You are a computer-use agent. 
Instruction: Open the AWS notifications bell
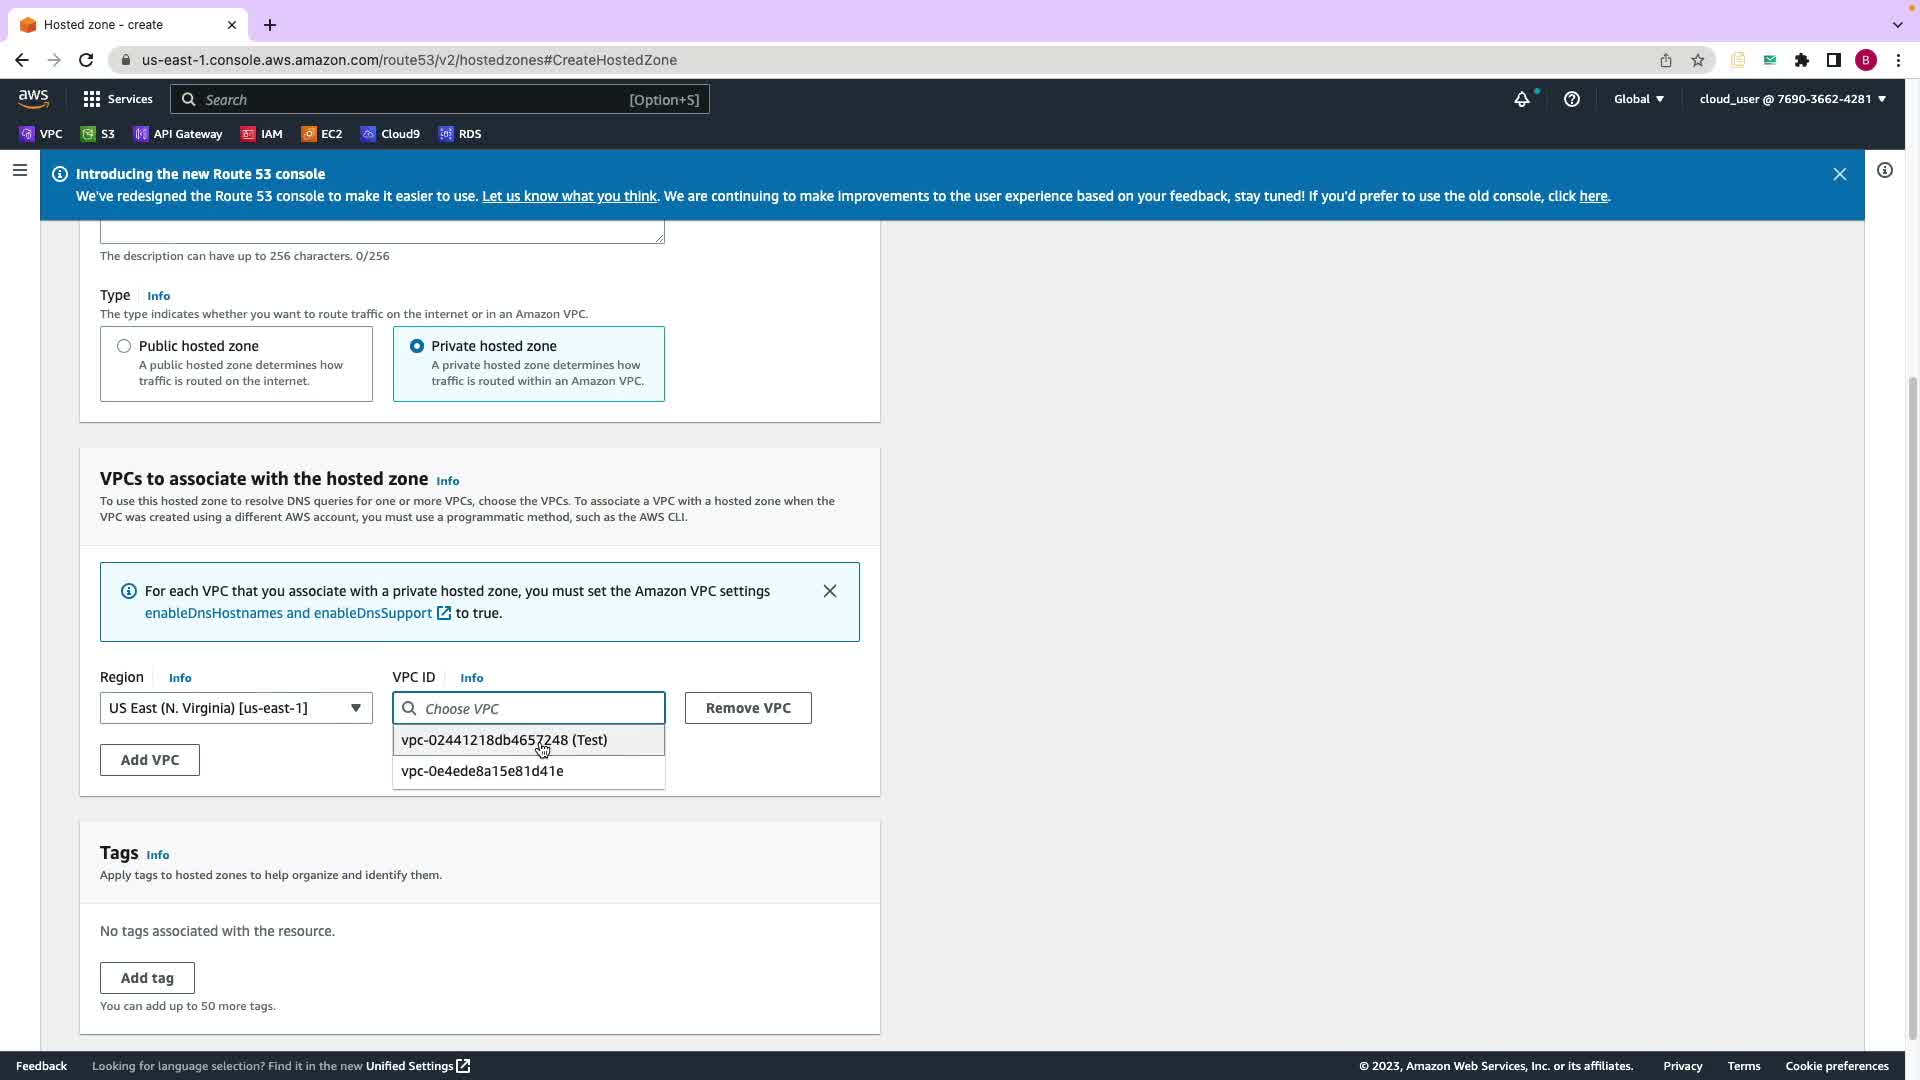coord(1521,99)
